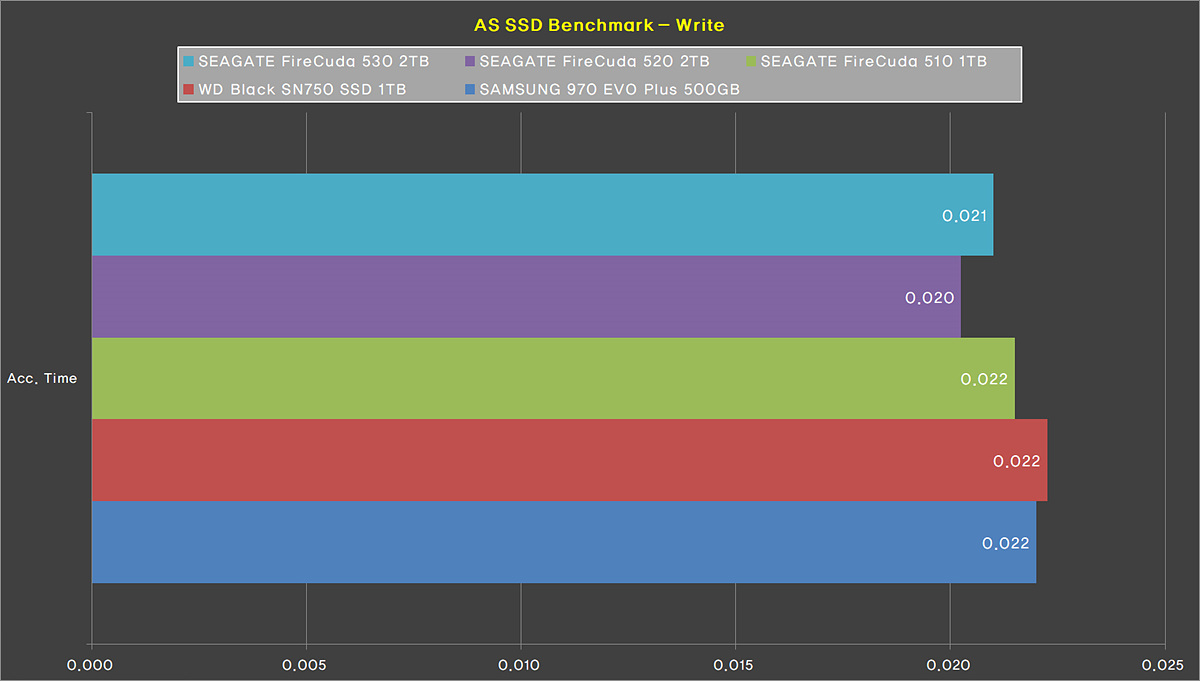Click the 0.005 axis tick label
Viewport: 1200px width, 681px height.
[306, 664]
